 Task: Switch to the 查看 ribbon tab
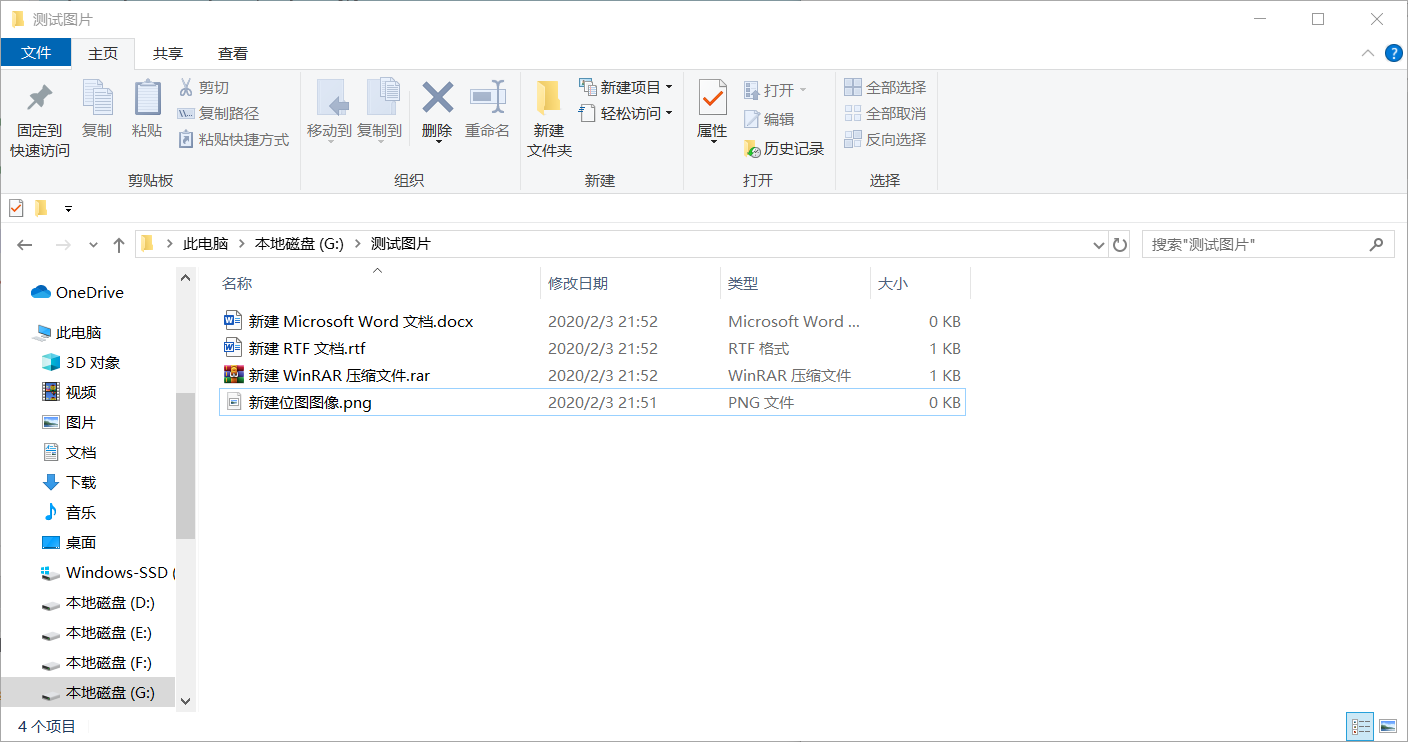[233, 53]
